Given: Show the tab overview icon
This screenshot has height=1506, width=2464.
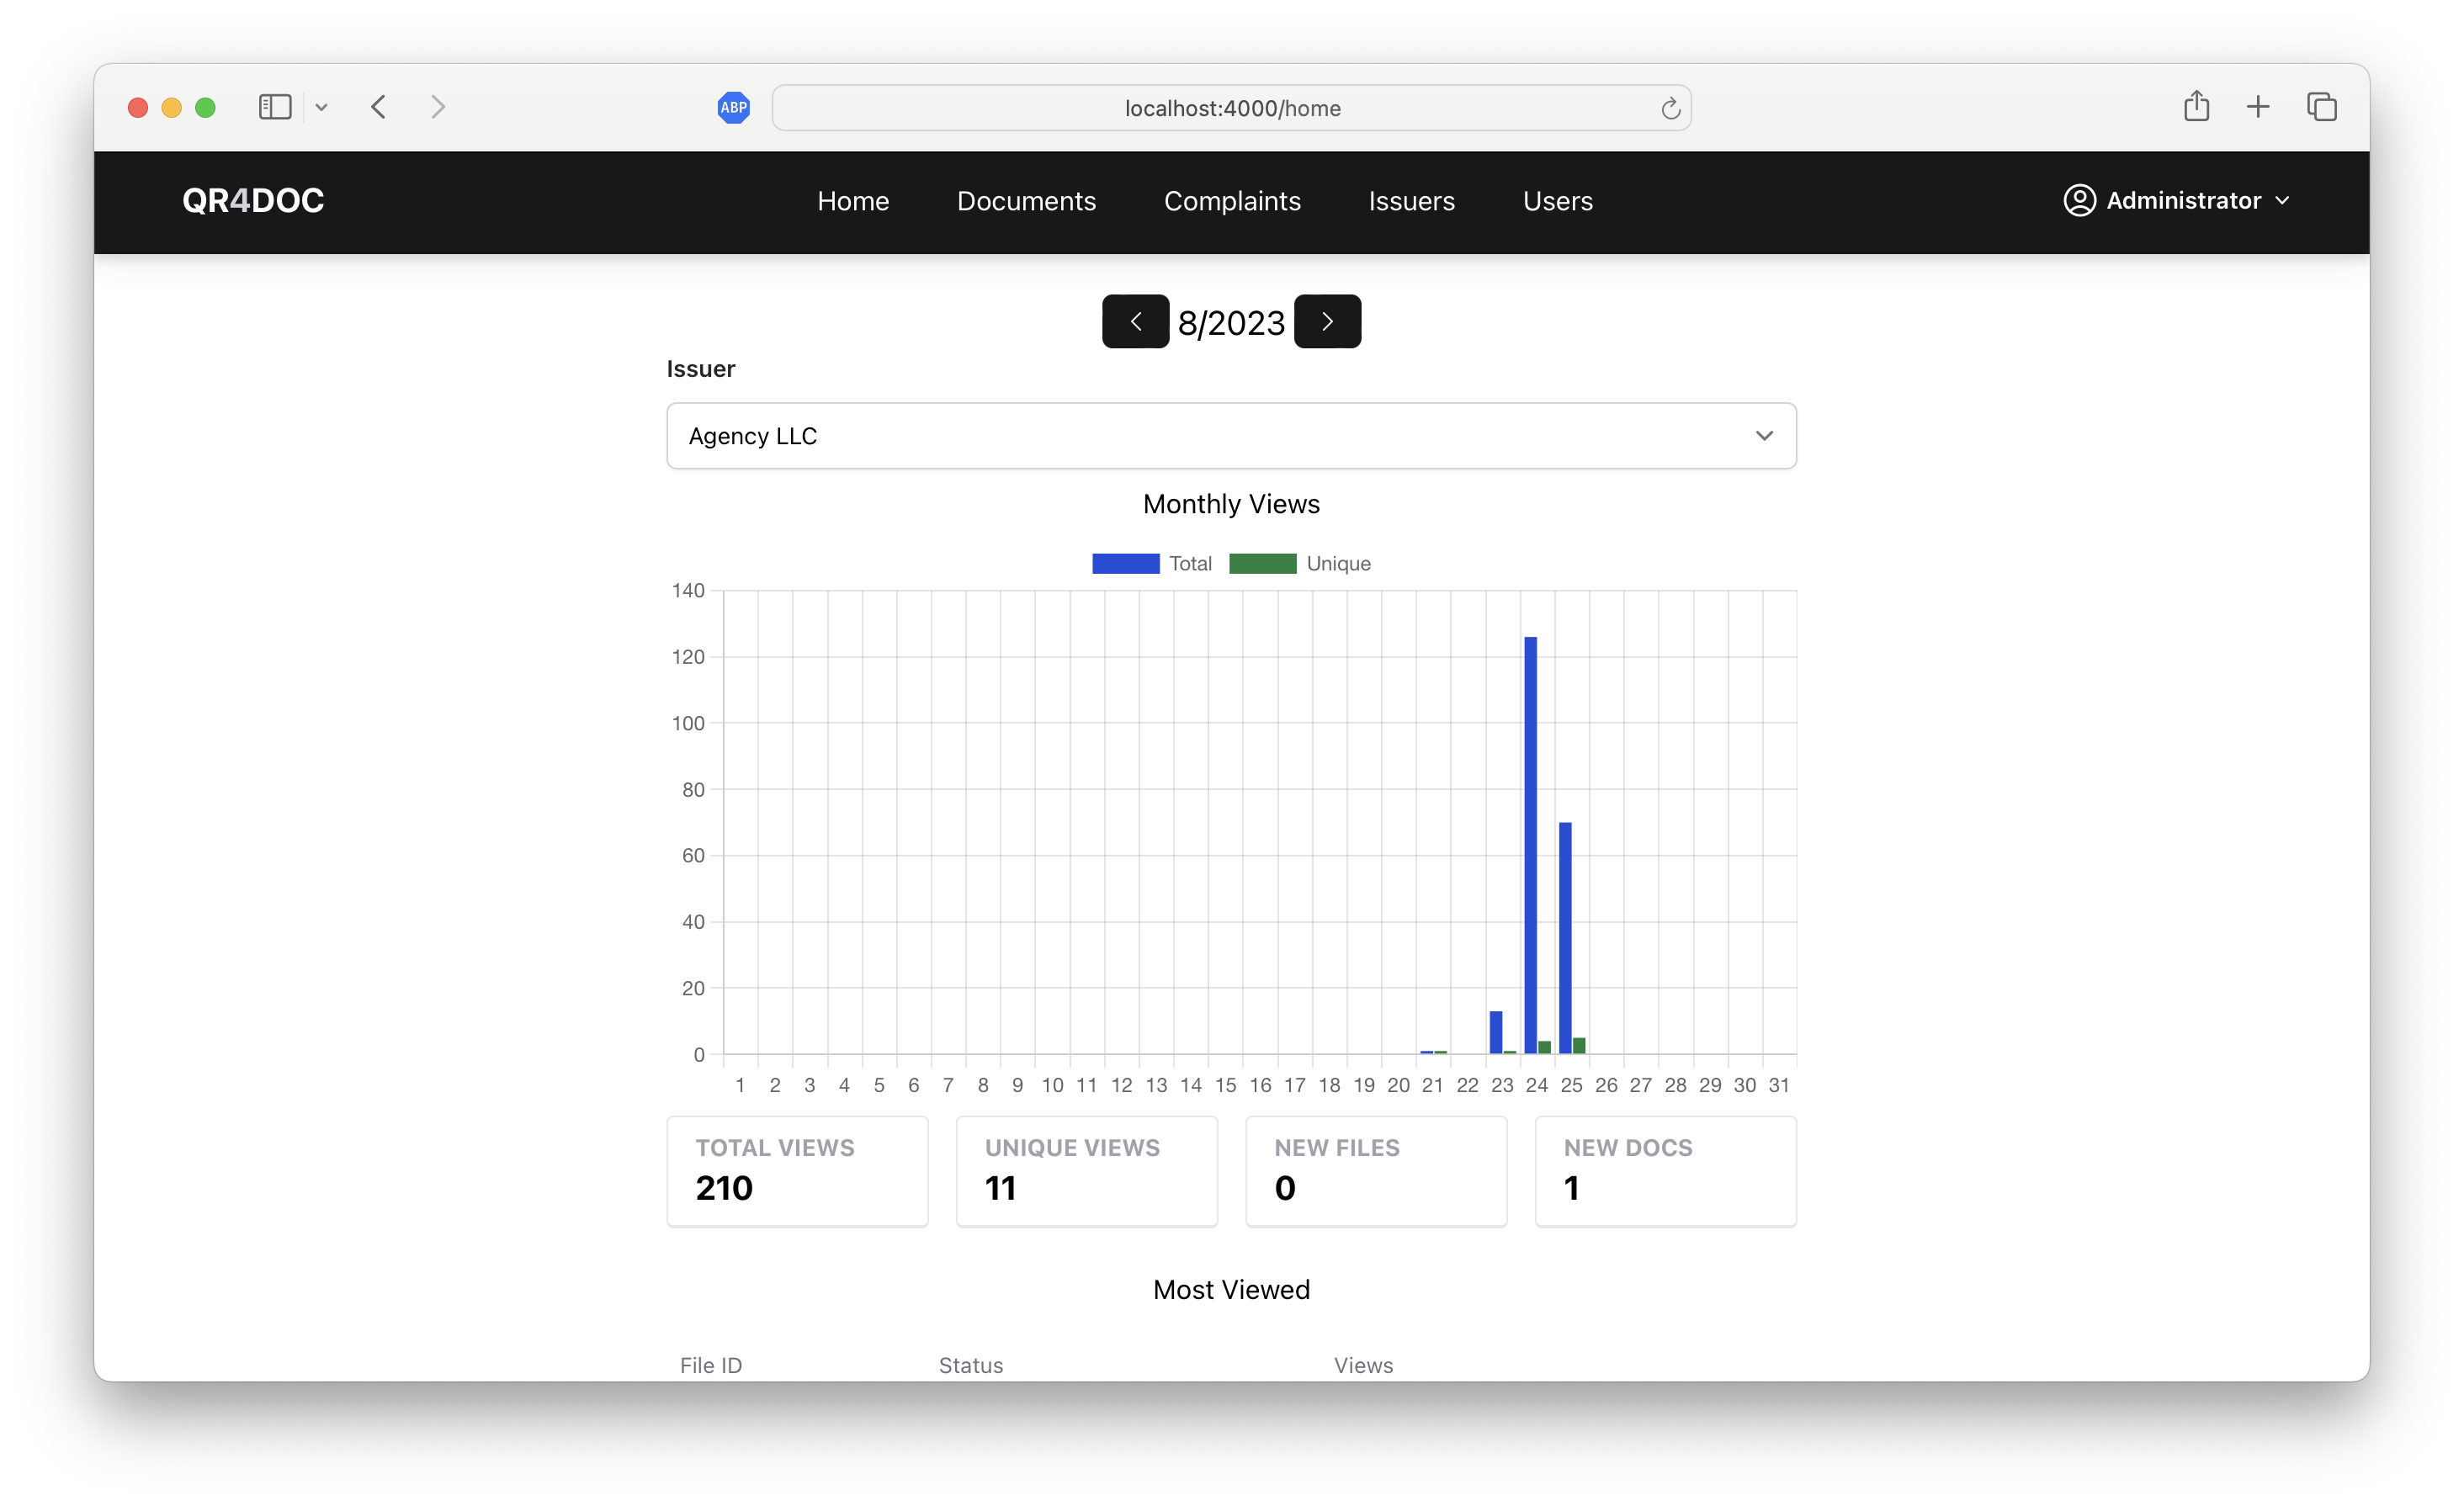Looking at the screenshot, I should (x=2321, y=106).
